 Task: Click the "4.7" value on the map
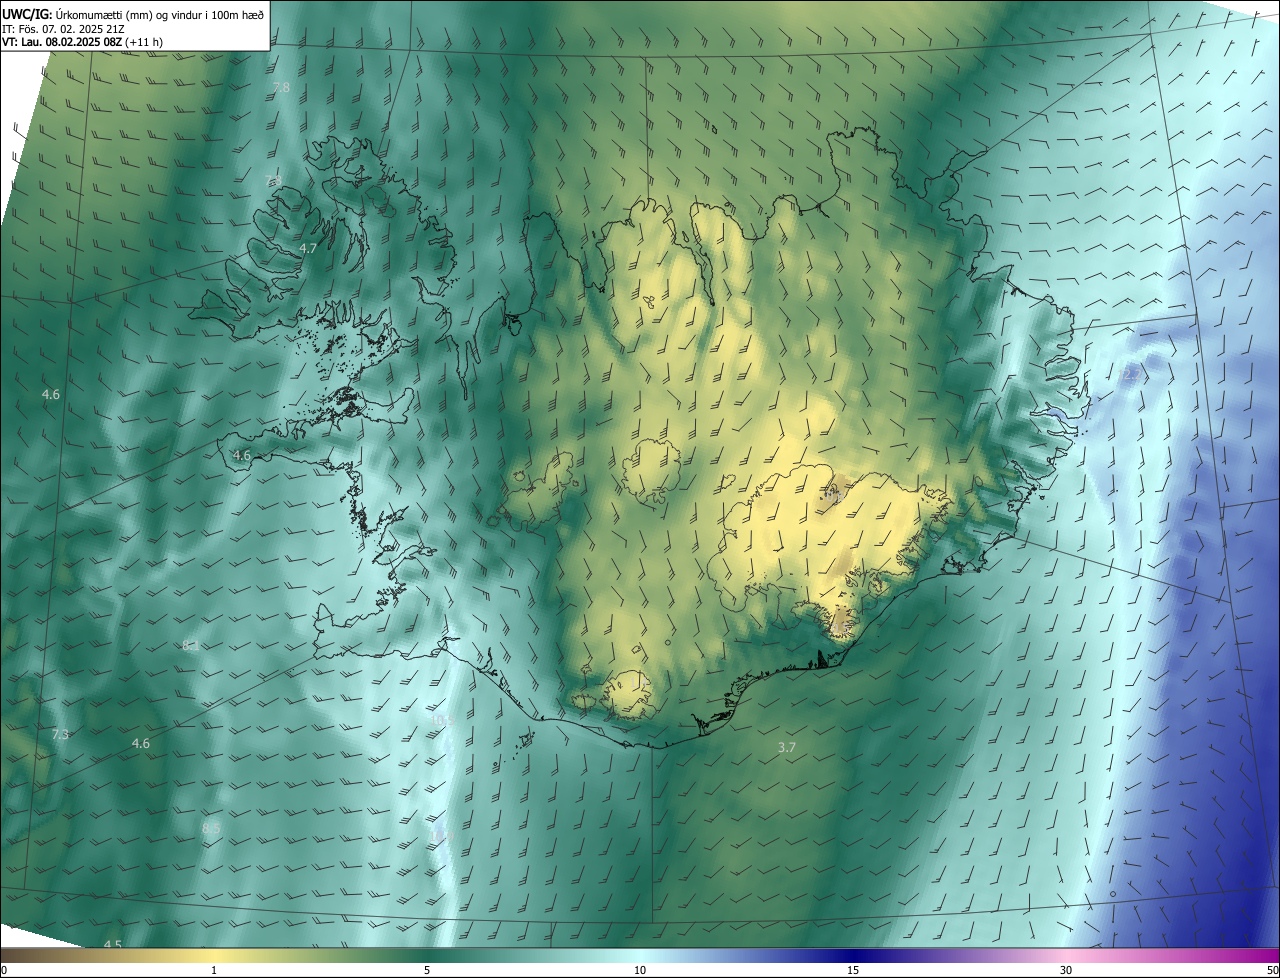click(x=308, y=248)
